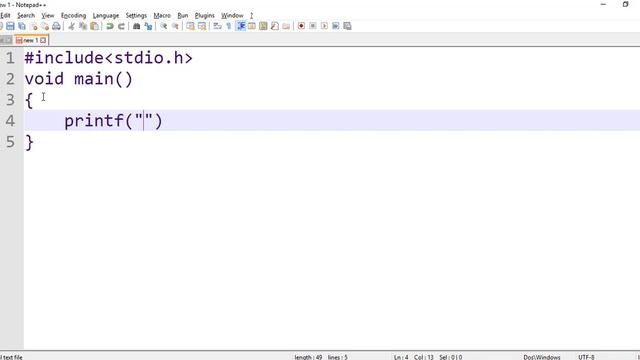Toggle Show All Characters pilcrow icon
This screenshot has width=640, height=360.
click(x=229, y=26)
